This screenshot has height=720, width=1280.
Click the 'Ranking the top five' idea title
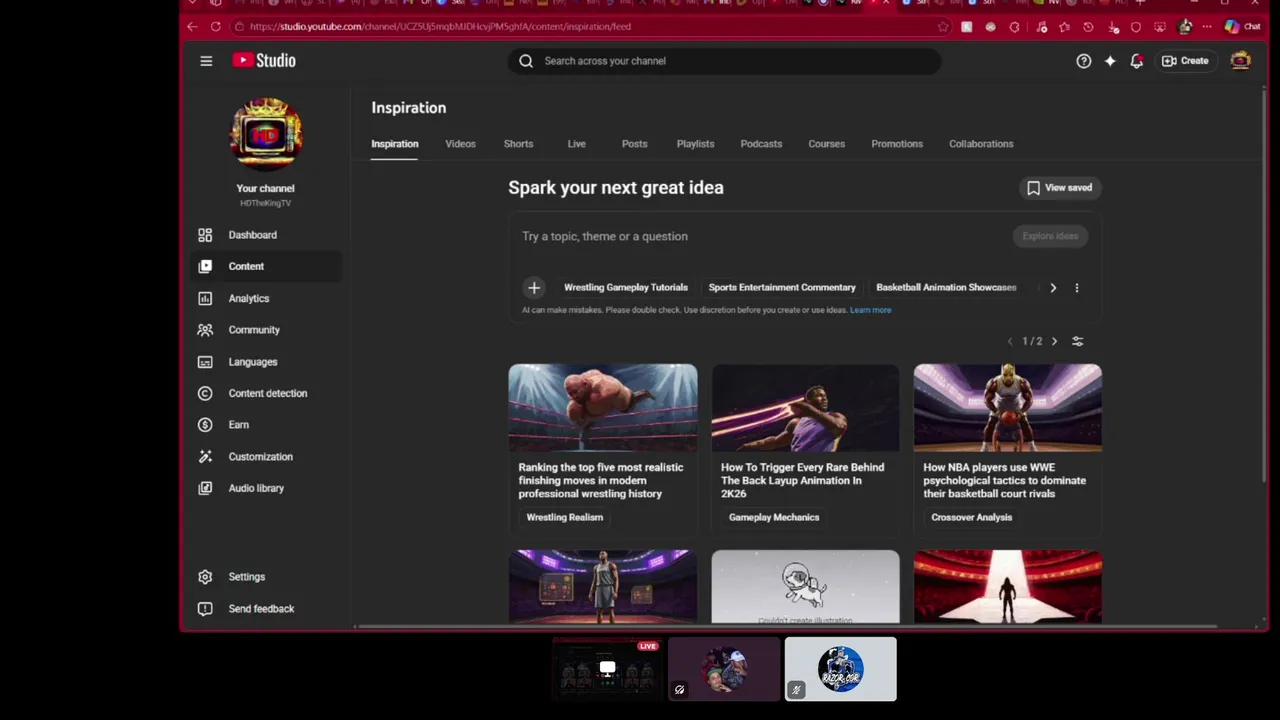coord(601,481)
